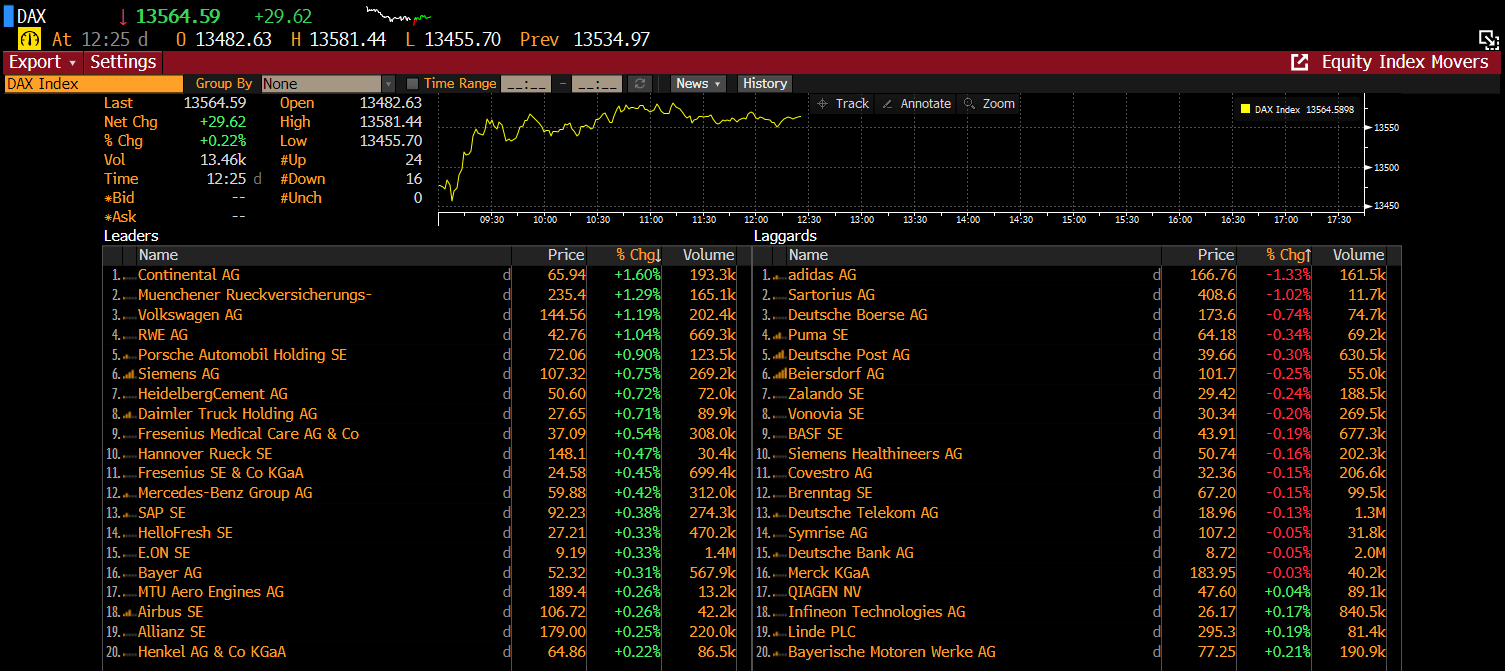Click the pop-out icon beside Equity Index Movers
The width and height of the screenshot is (1505, 671).
tap(1299, 62)
